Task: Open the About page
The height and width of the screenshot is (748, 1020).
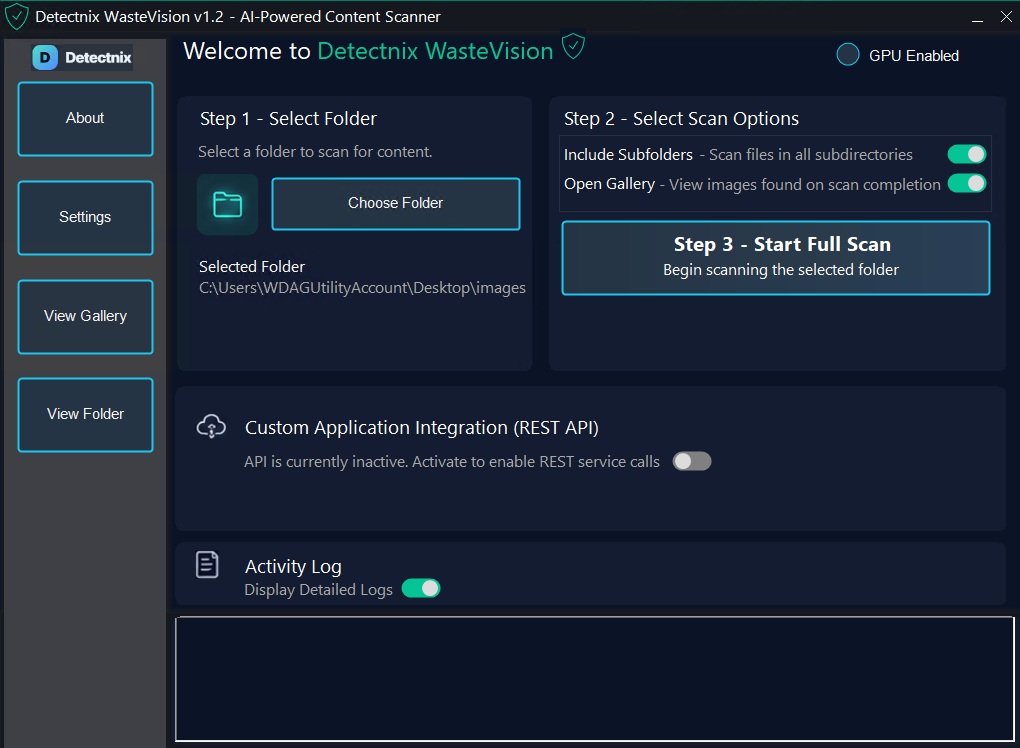Action: pos(85,119)
